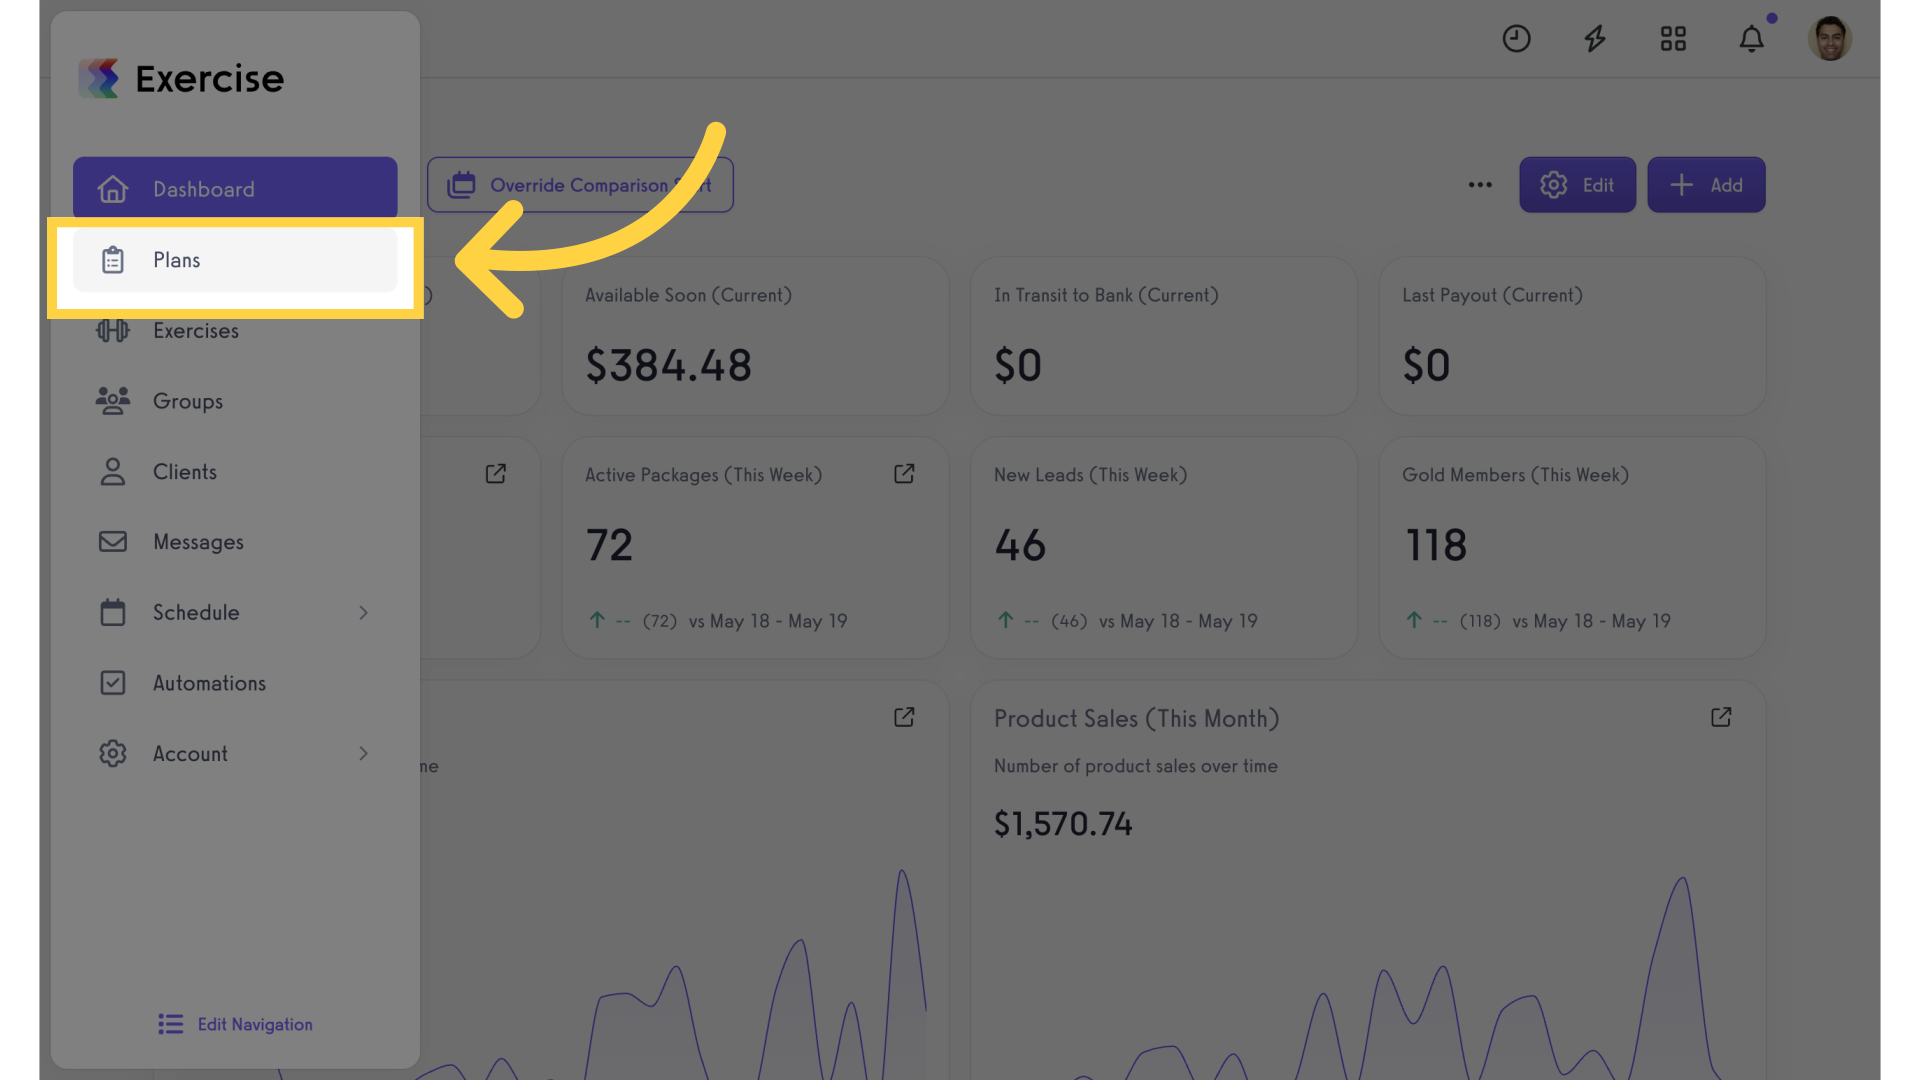
Task: Open the clock history icon
Action: coord(1516,39)
